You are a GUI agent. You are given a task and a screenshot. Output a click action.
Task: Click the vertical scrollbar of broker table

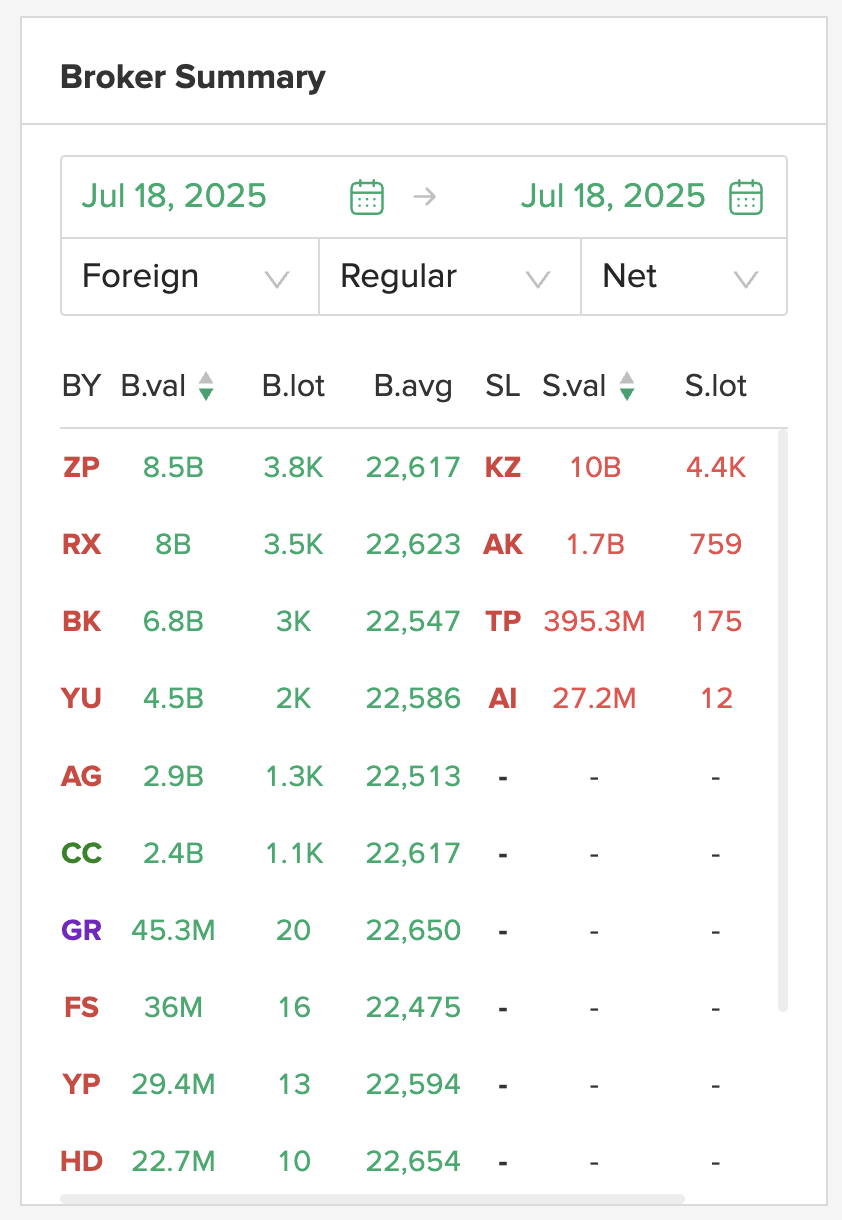click(x=783, y=720)
